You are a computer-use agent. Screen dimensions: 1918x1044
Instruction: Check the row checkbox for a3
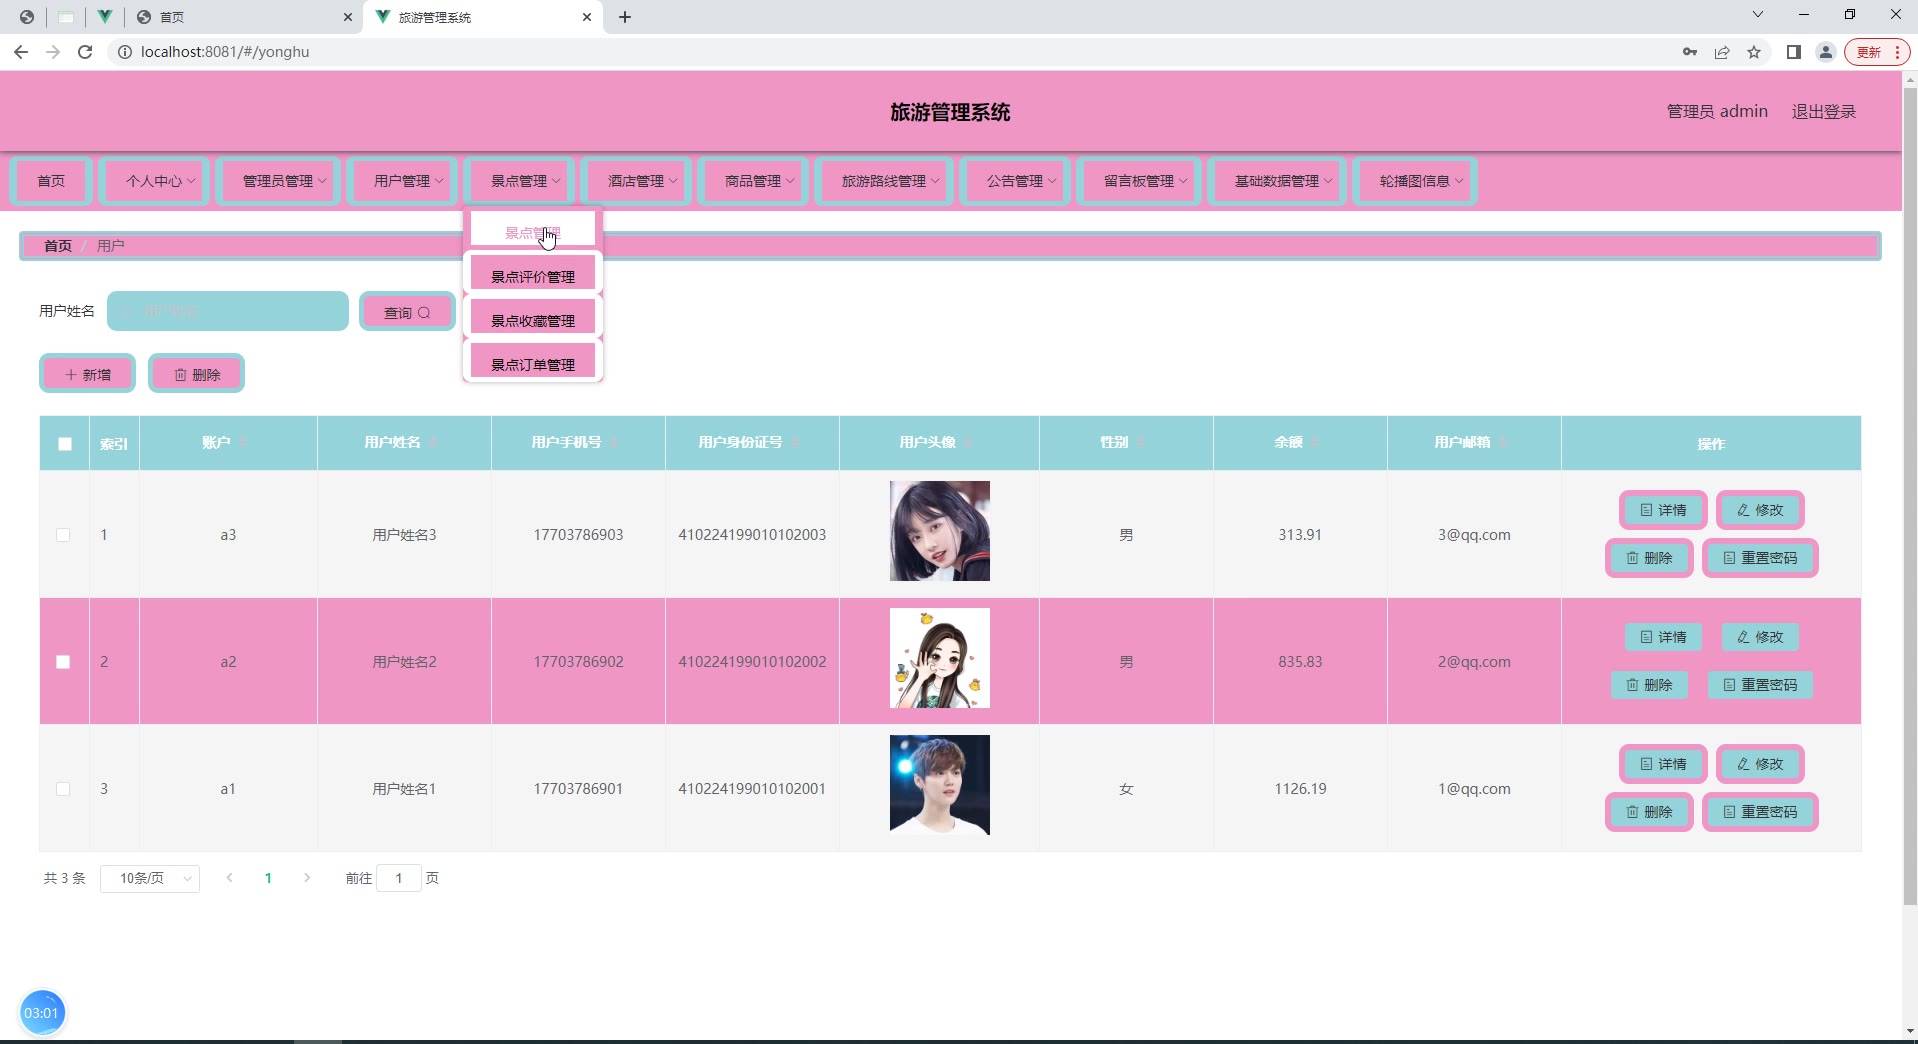tap(63, 535)
